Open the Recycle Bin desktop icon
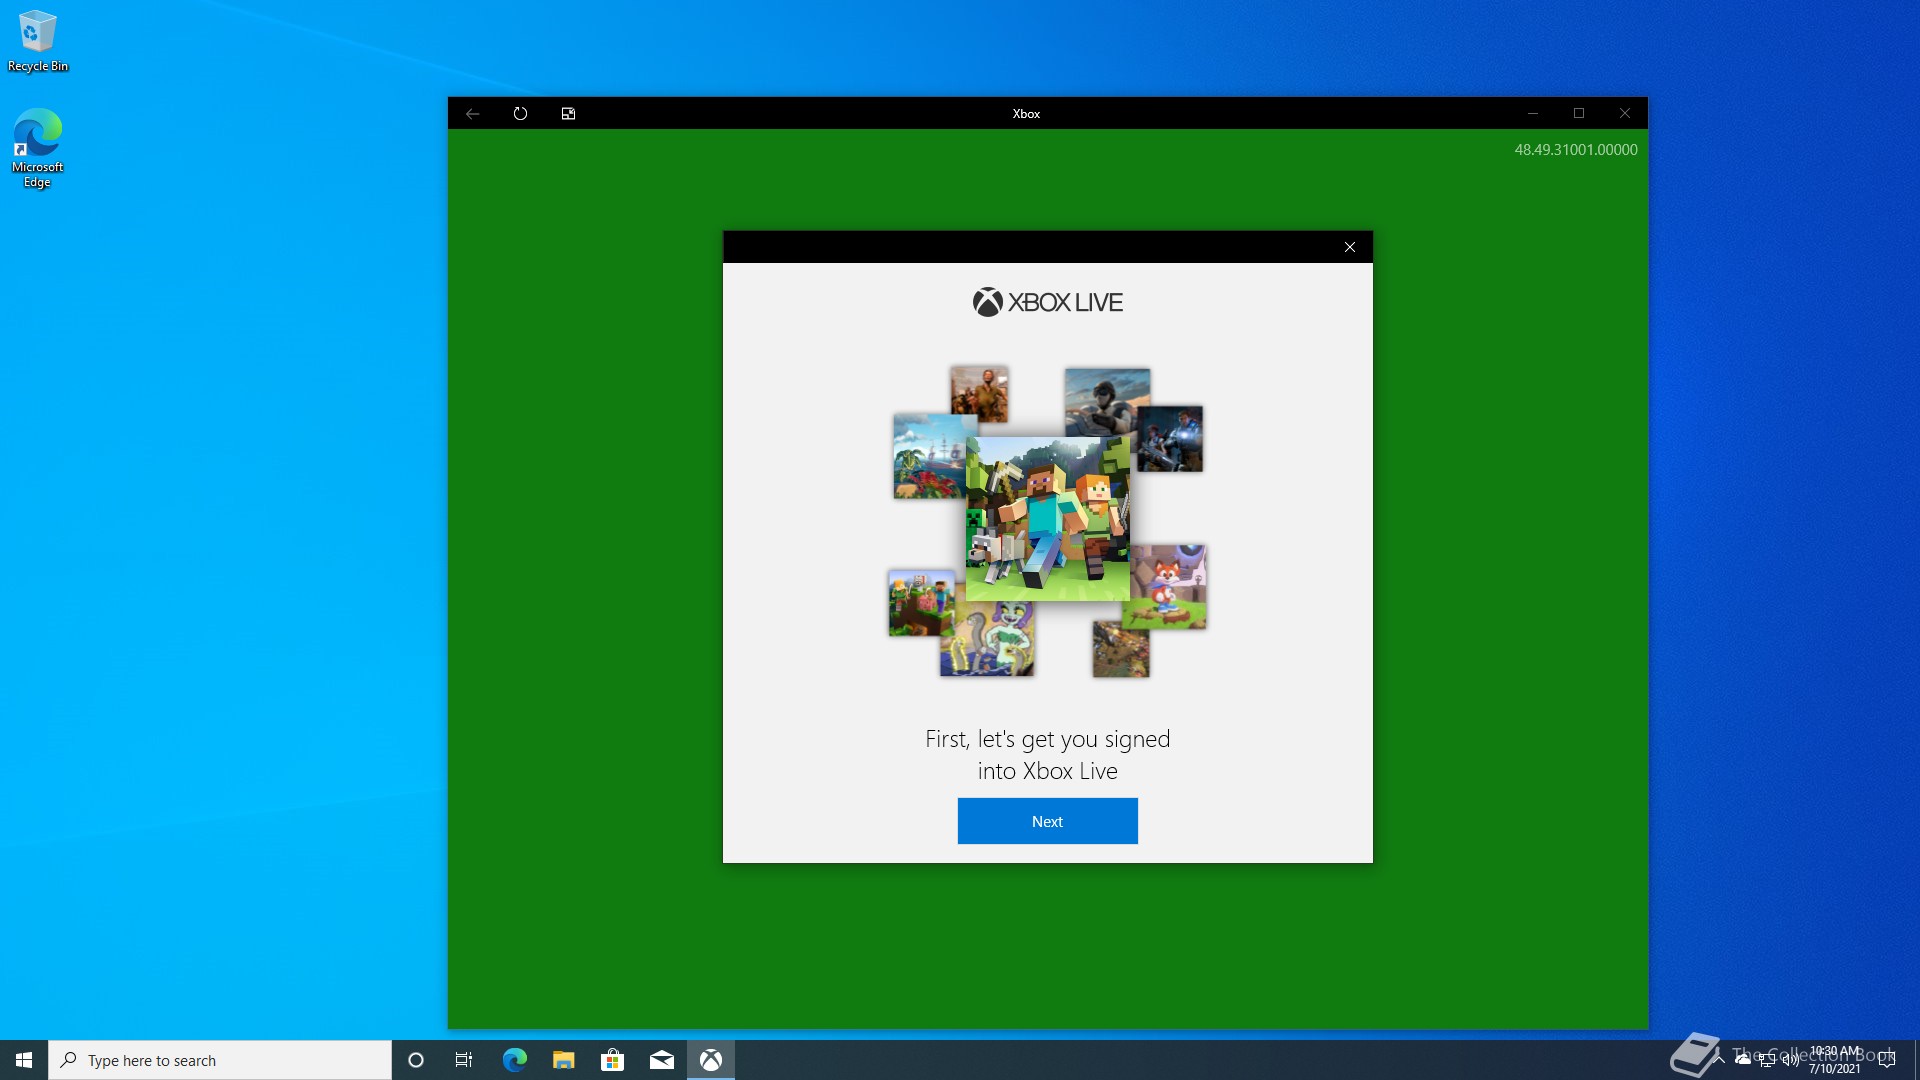The image size is (1920, 1080). tap(38, 42)
